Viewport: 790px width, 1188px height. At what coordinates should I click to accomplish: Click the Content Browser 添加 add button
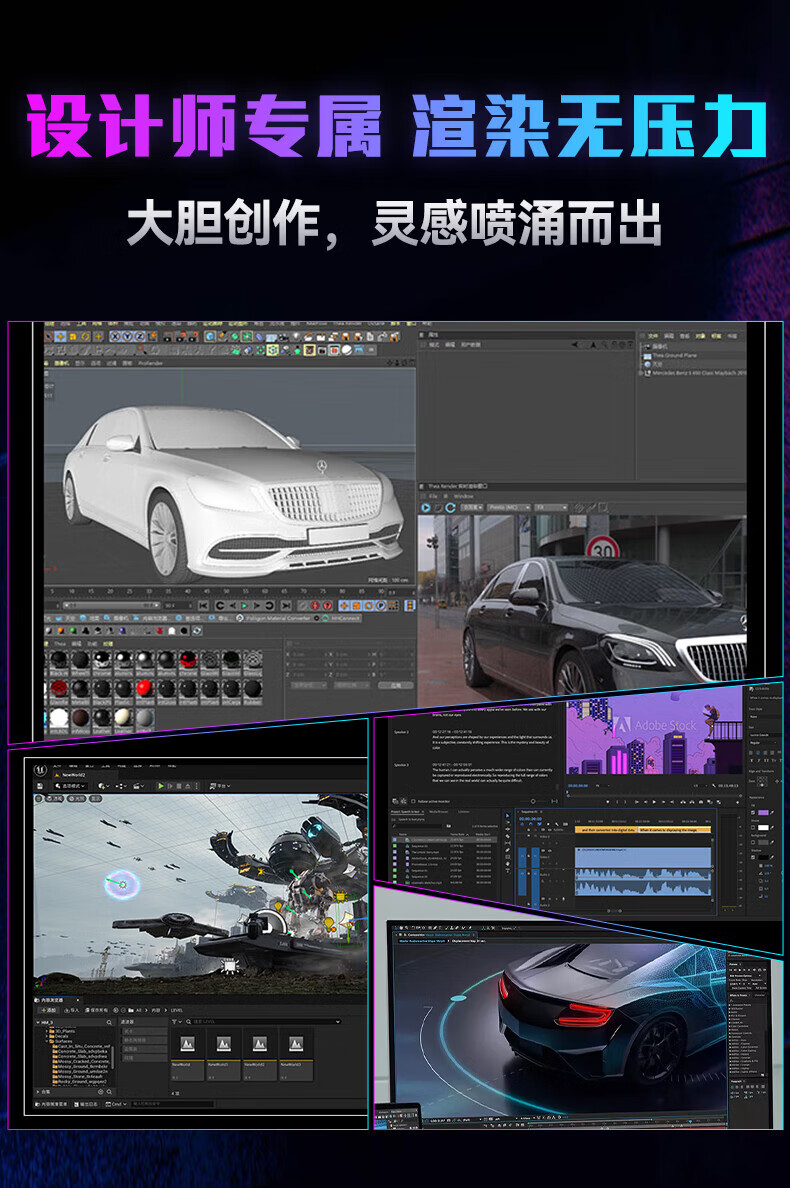(x=48, y=1011)
